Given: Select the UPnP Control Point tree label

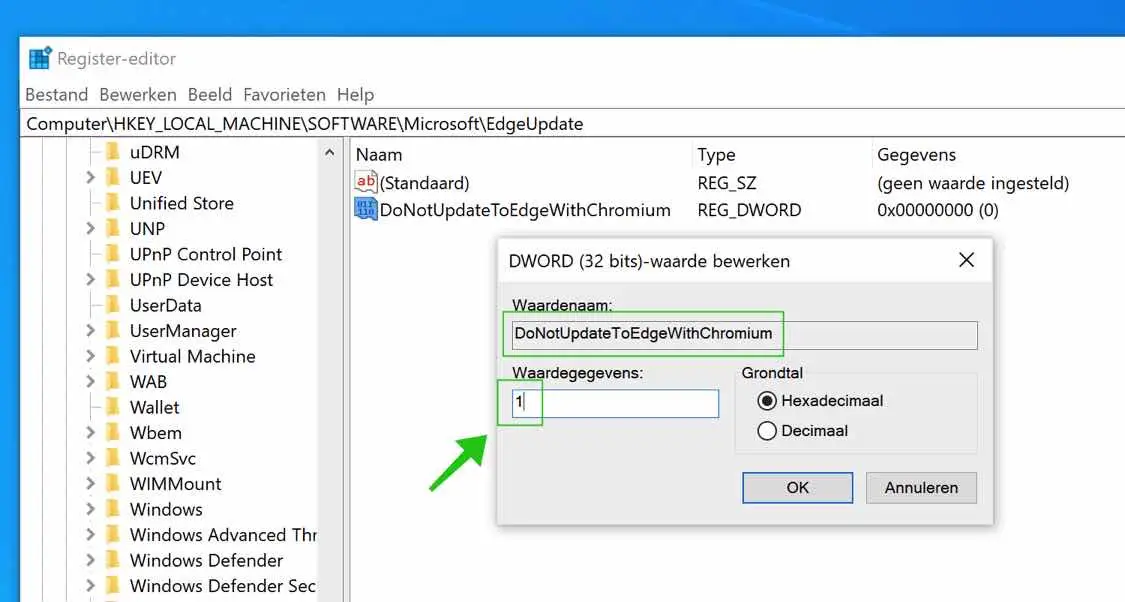Looking at the screenshot, I should [206, 254].
